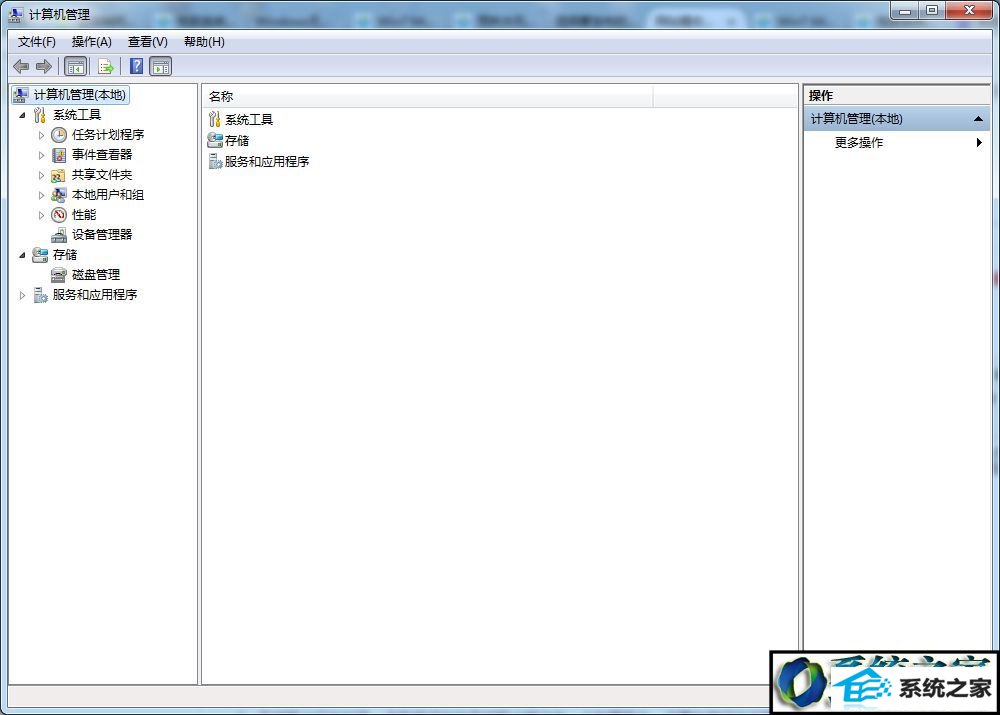Image resolution: width=1000 pixels, height=715 pixels.
Task: Click the 计算机管理(本地) root node icon
Action: (21, 95)
